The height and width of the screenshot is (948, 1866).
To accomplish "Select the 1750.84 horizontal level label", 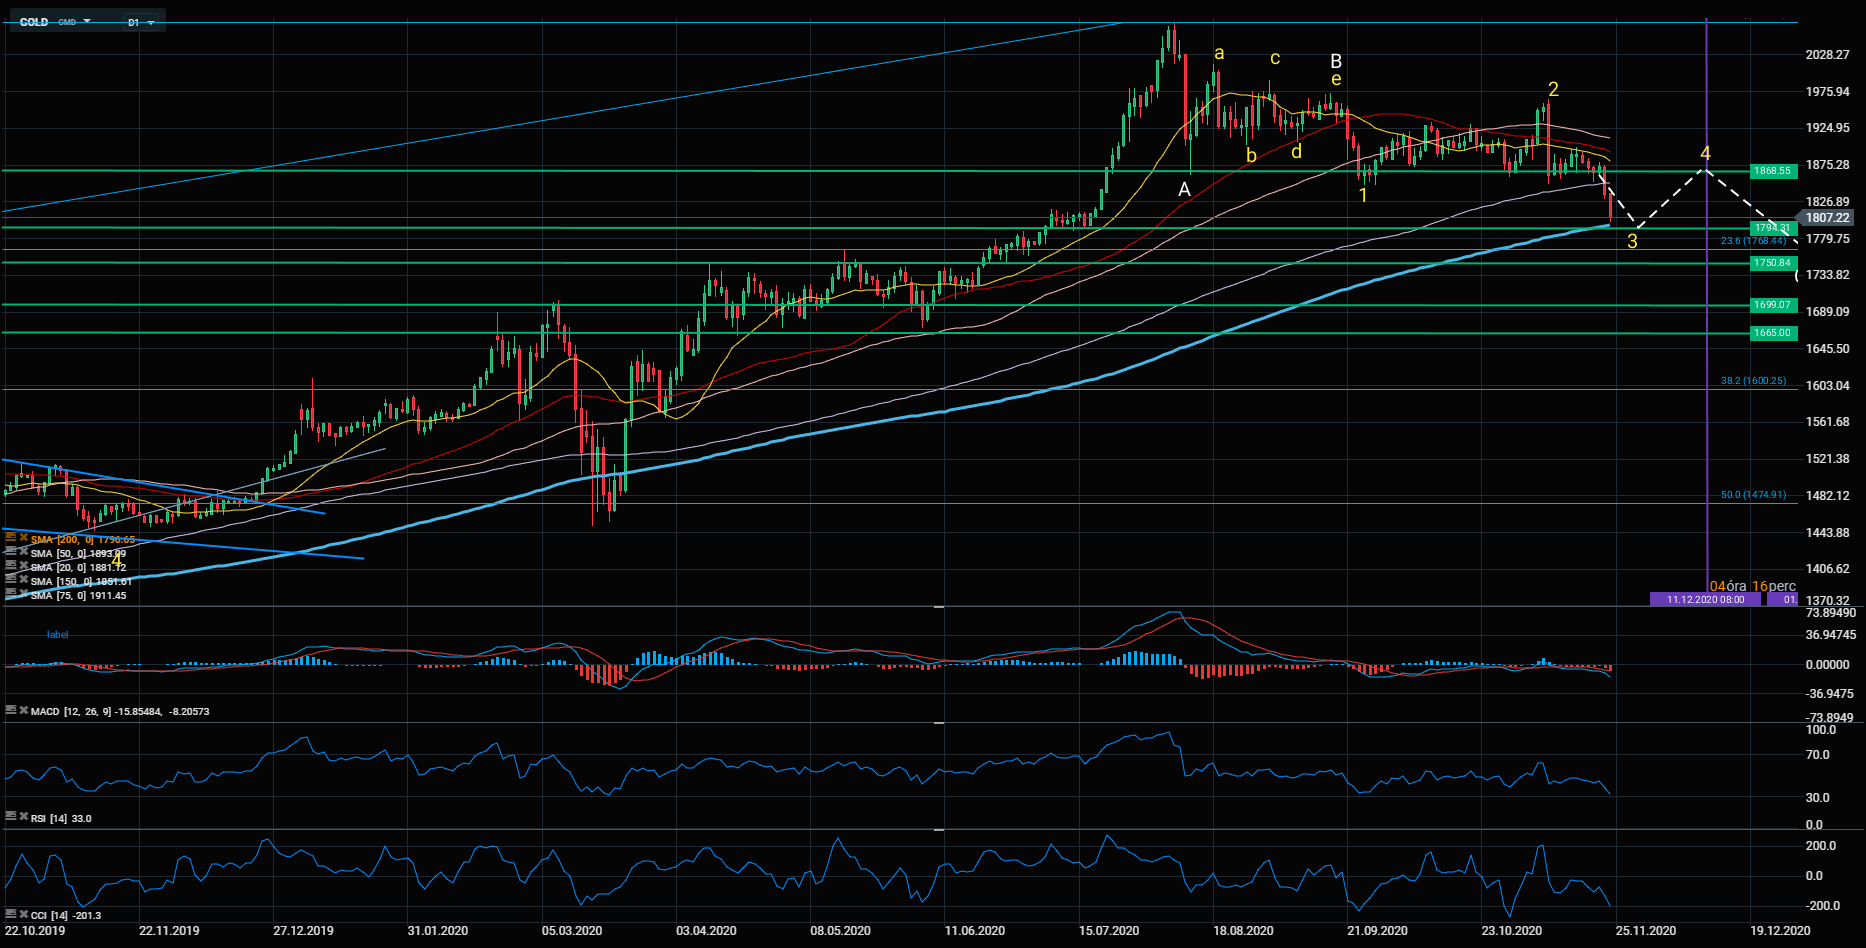I will point(1773,263).
